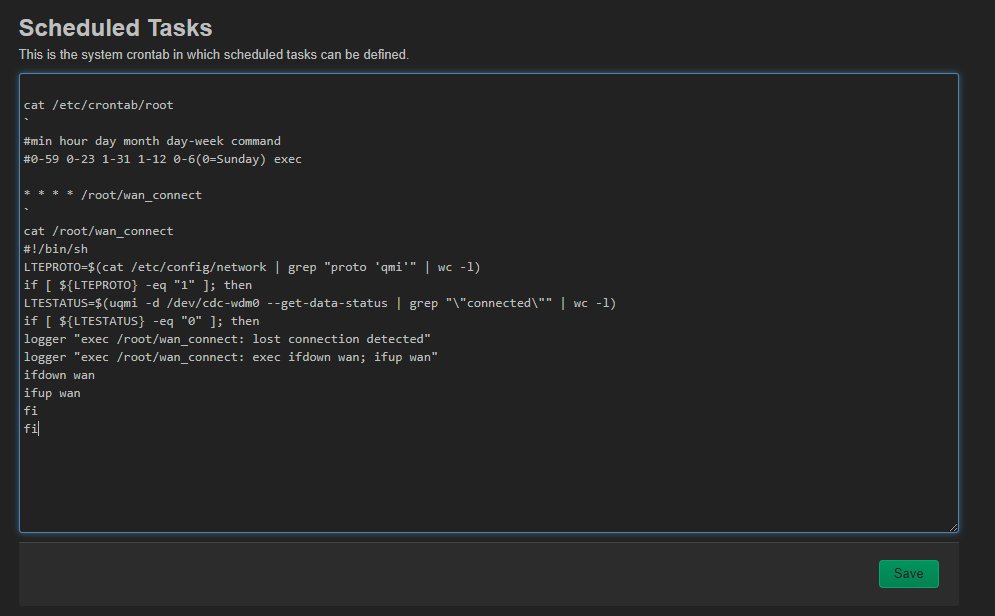Place cursor on the 'ifdown wan' line
Viewport: 995px width, 616px height.
tap(59, 375)
